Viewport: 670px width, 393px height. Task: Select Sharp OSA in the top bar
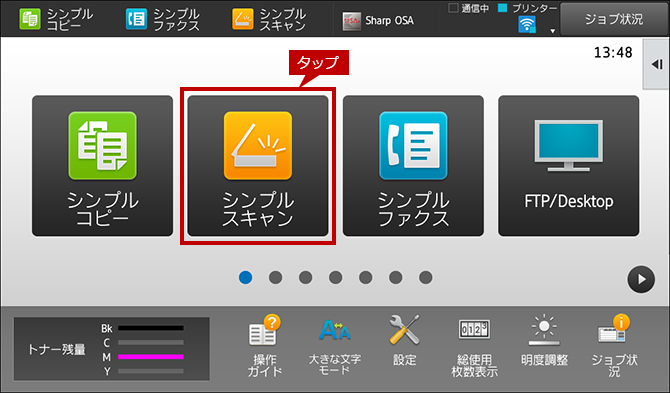(x=378, y=21)
